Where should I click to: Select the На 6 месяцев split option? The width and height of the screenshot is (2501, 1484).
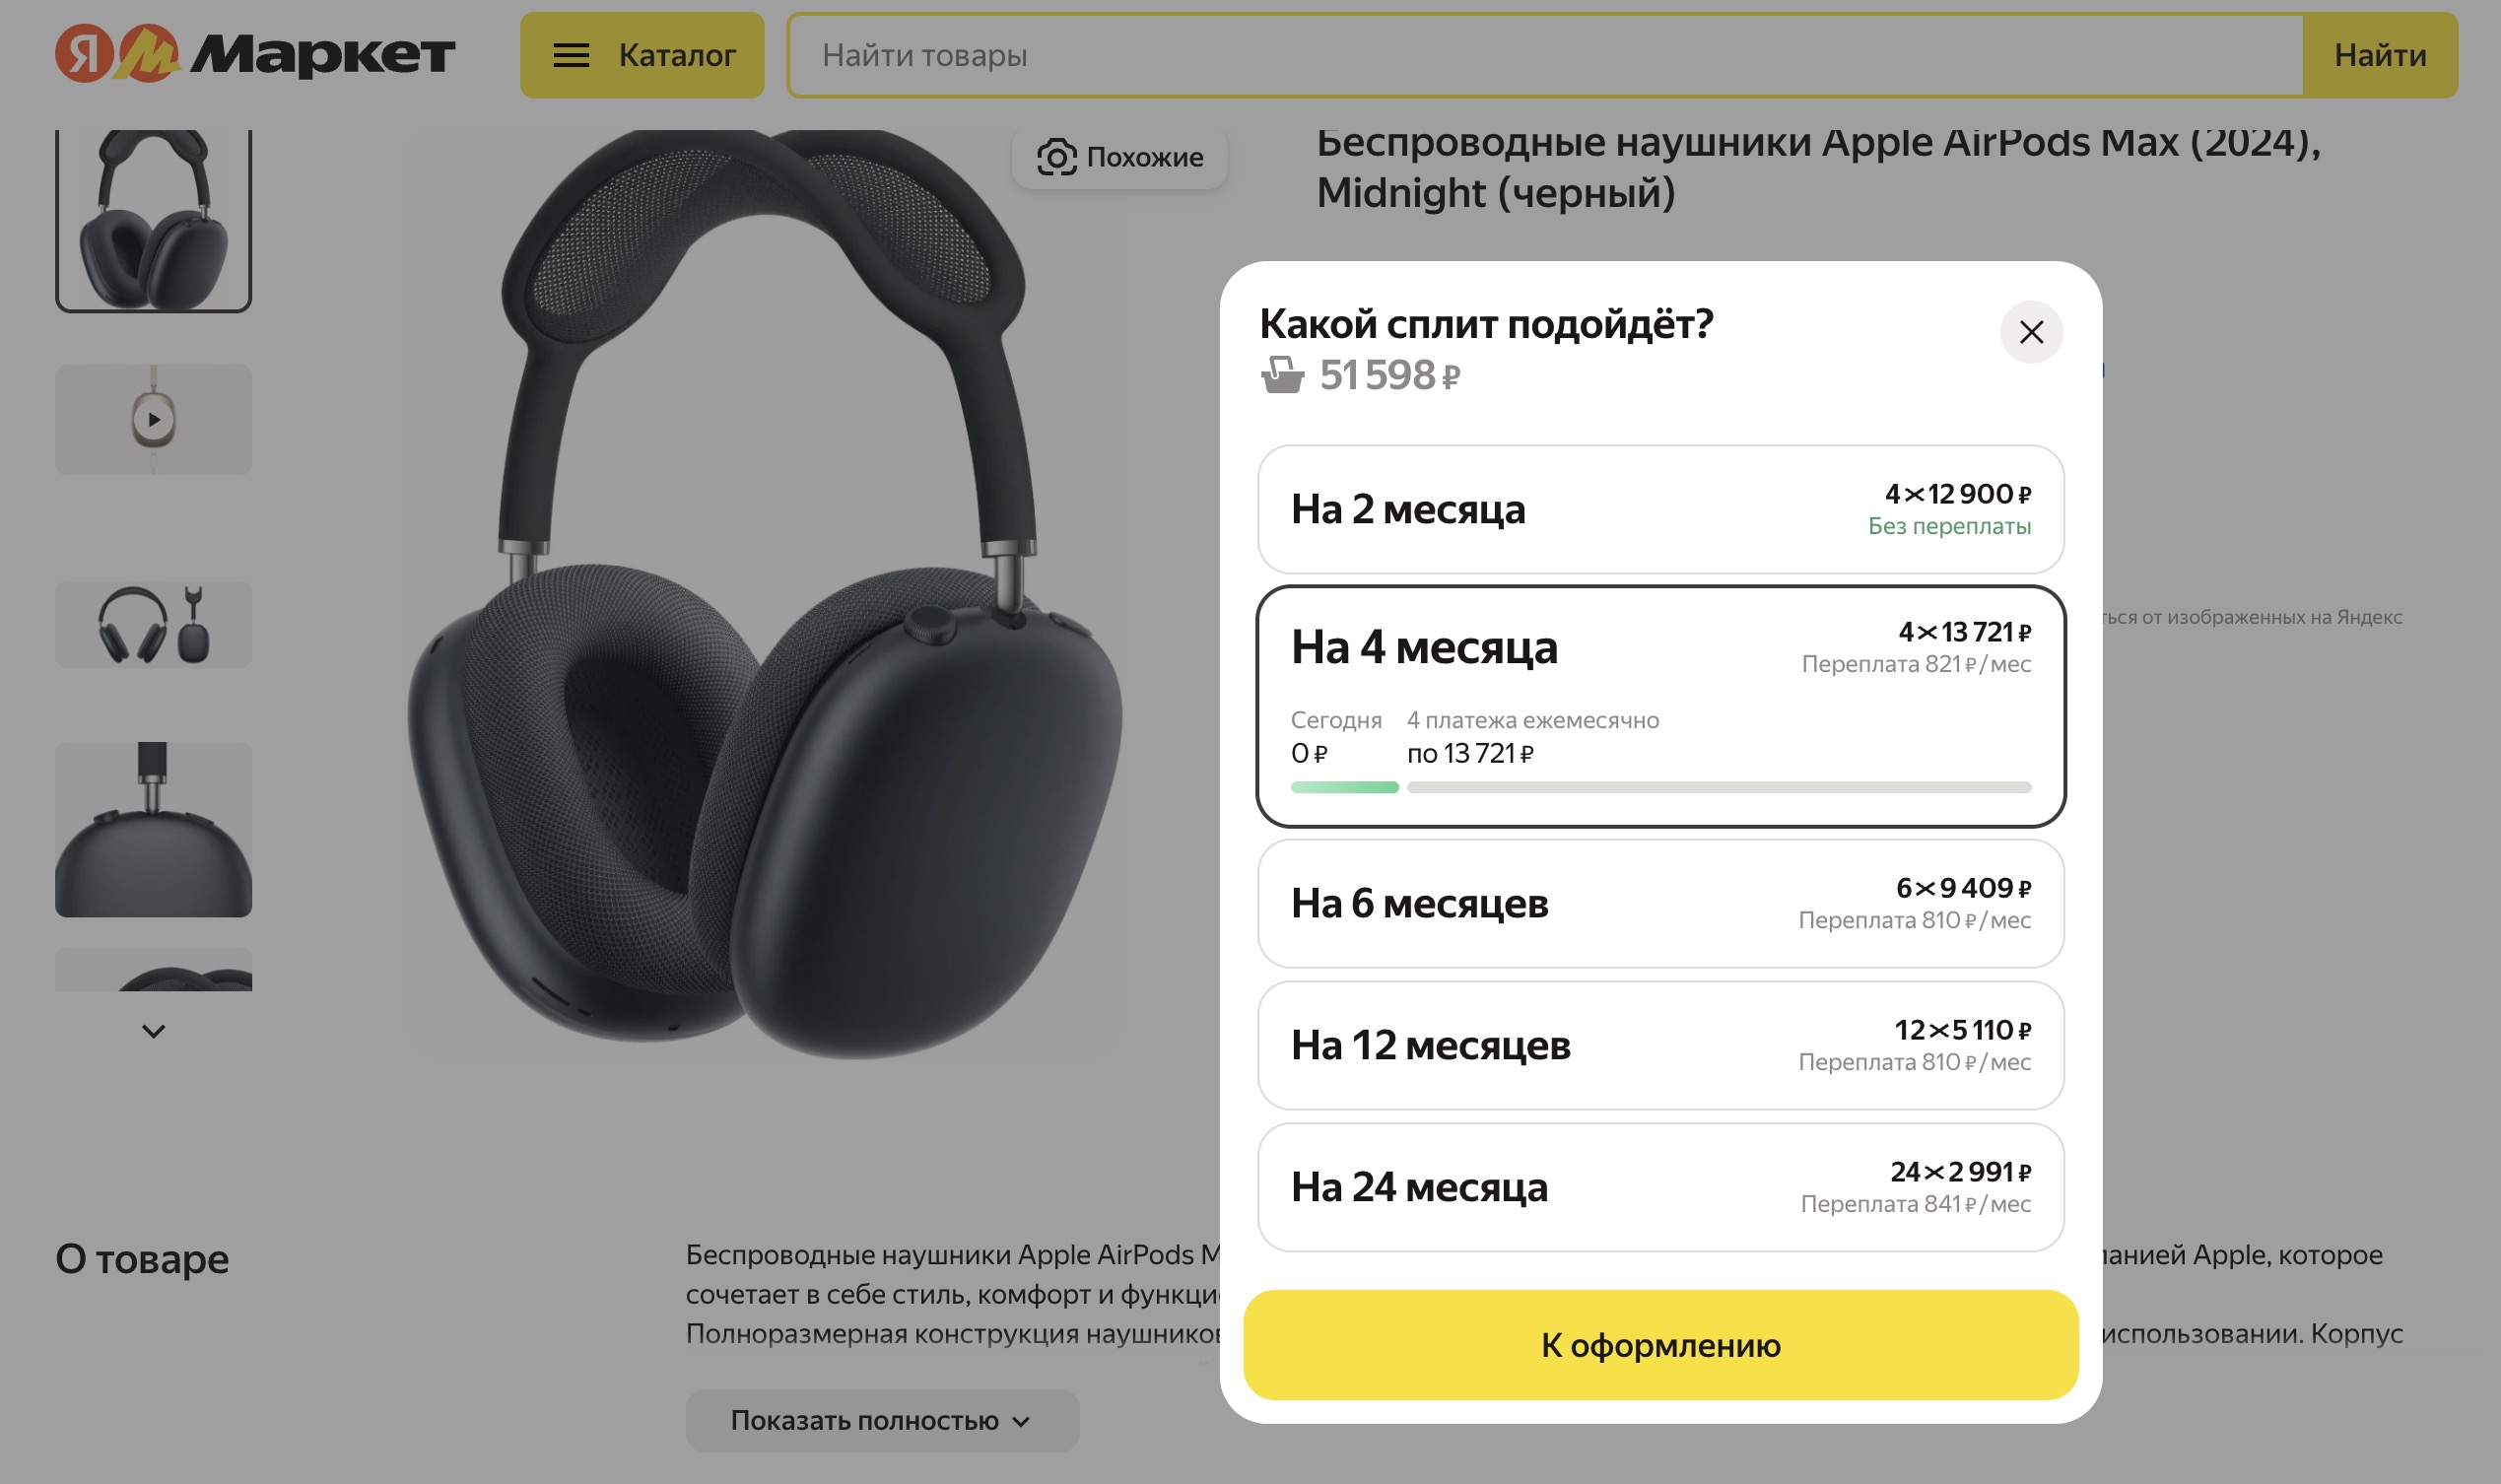pyautogui.click(x=1660, y=903)
